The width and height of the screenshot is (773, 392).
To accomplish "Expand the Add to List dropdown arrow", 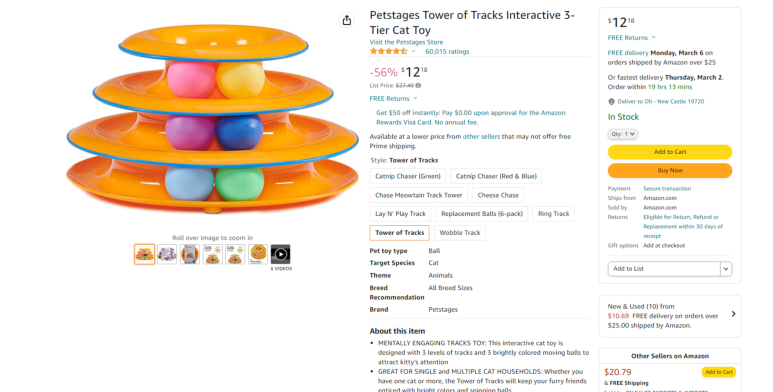I will click(726, 269).
